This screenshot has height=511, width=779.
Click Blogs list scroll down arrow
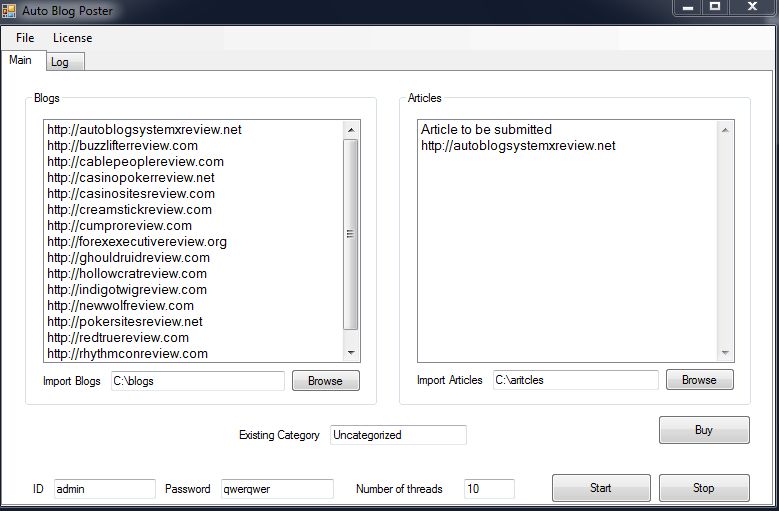pos(351,353)
